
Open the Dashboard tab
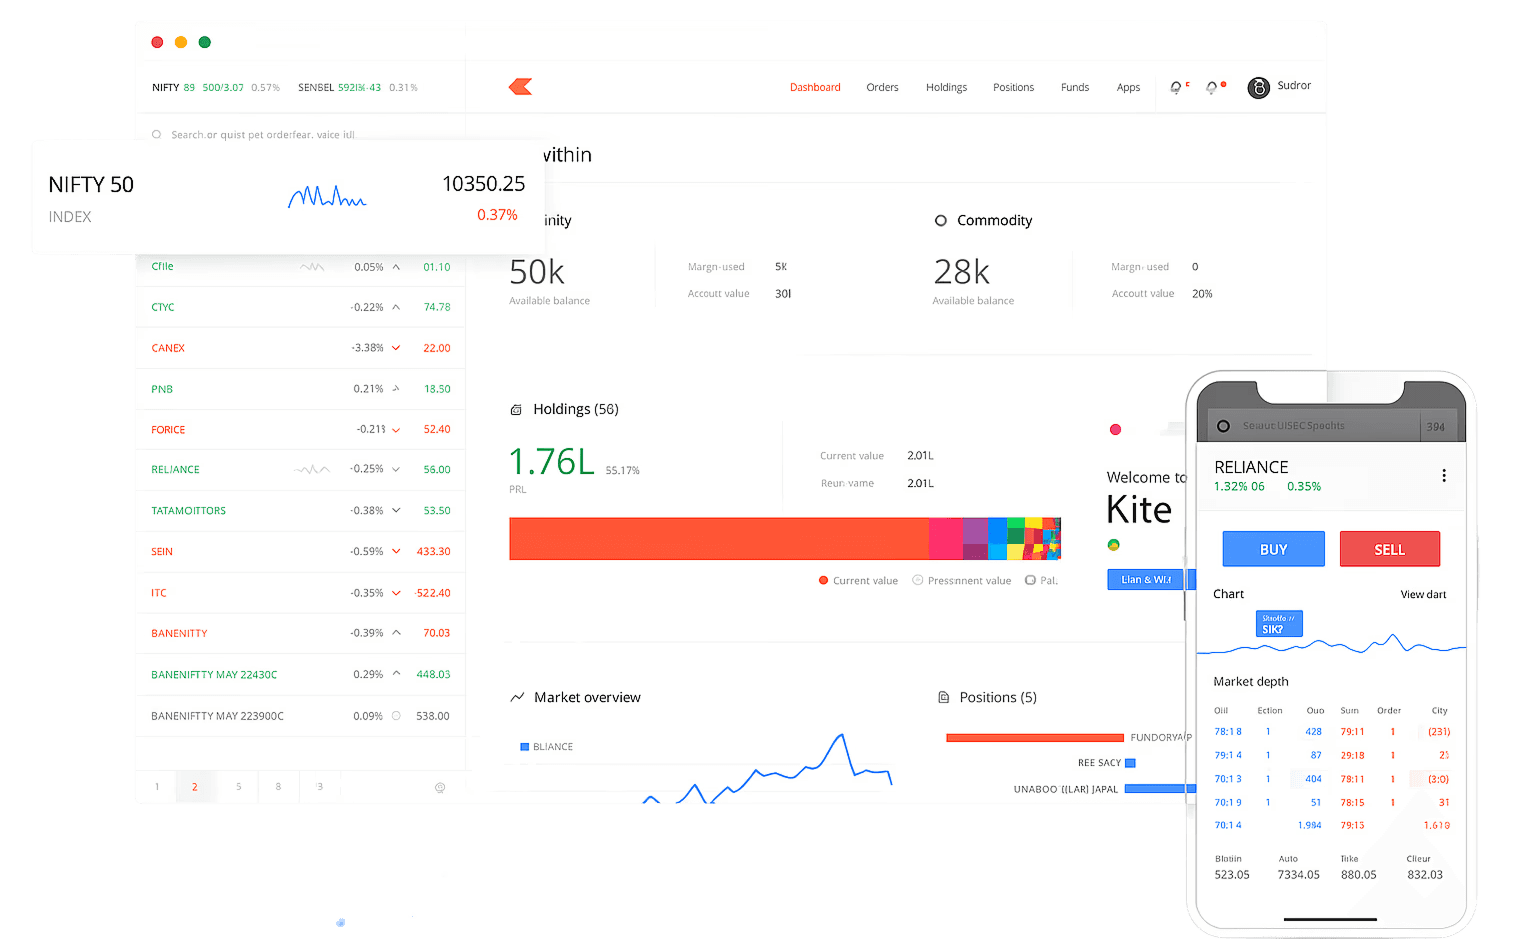pyautogui.click(x=815, y=88)
